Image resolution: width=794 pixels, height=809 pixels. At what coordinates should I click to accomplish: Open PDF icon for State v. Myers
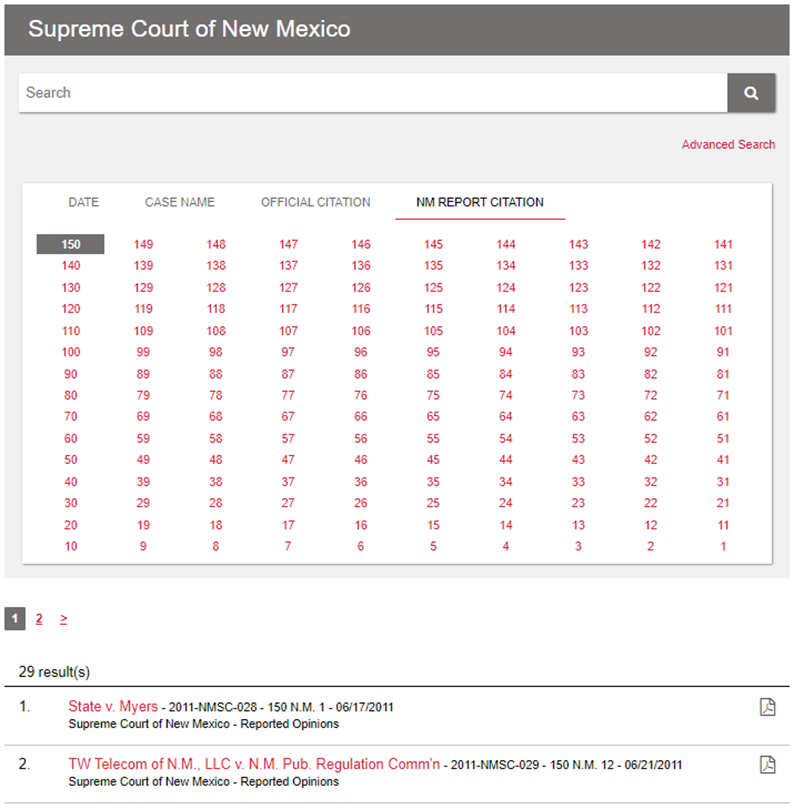point(767,707)
